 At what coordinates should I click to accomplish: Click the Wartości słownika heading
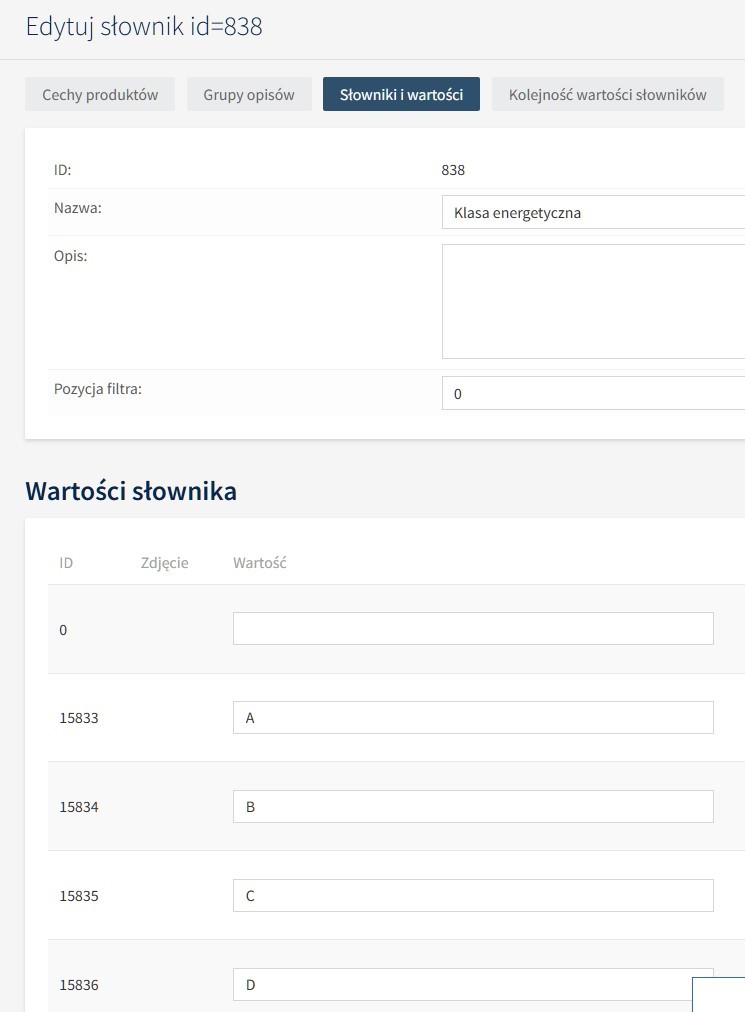131,491
